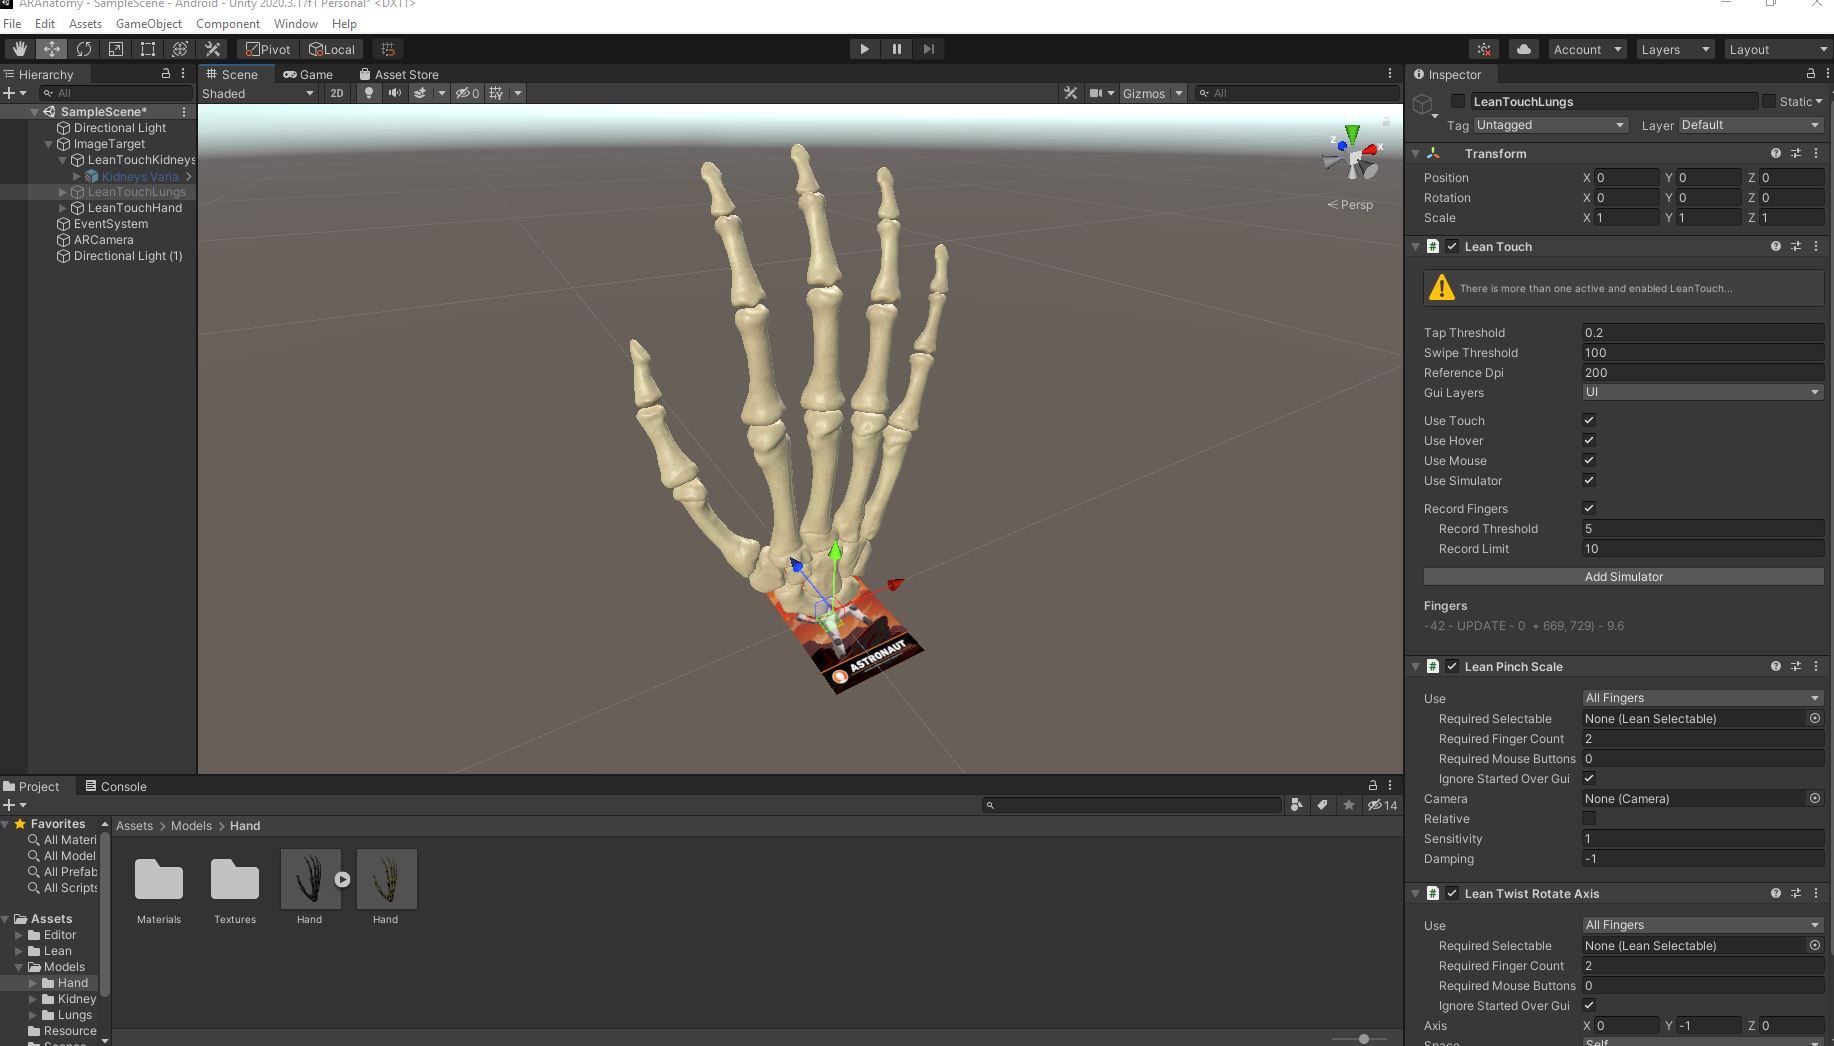Expand LeanTouchHand in Hierarchy
Viewport: 1834px width, 1046px height.
pyautogui.click(x=63, y=208)
